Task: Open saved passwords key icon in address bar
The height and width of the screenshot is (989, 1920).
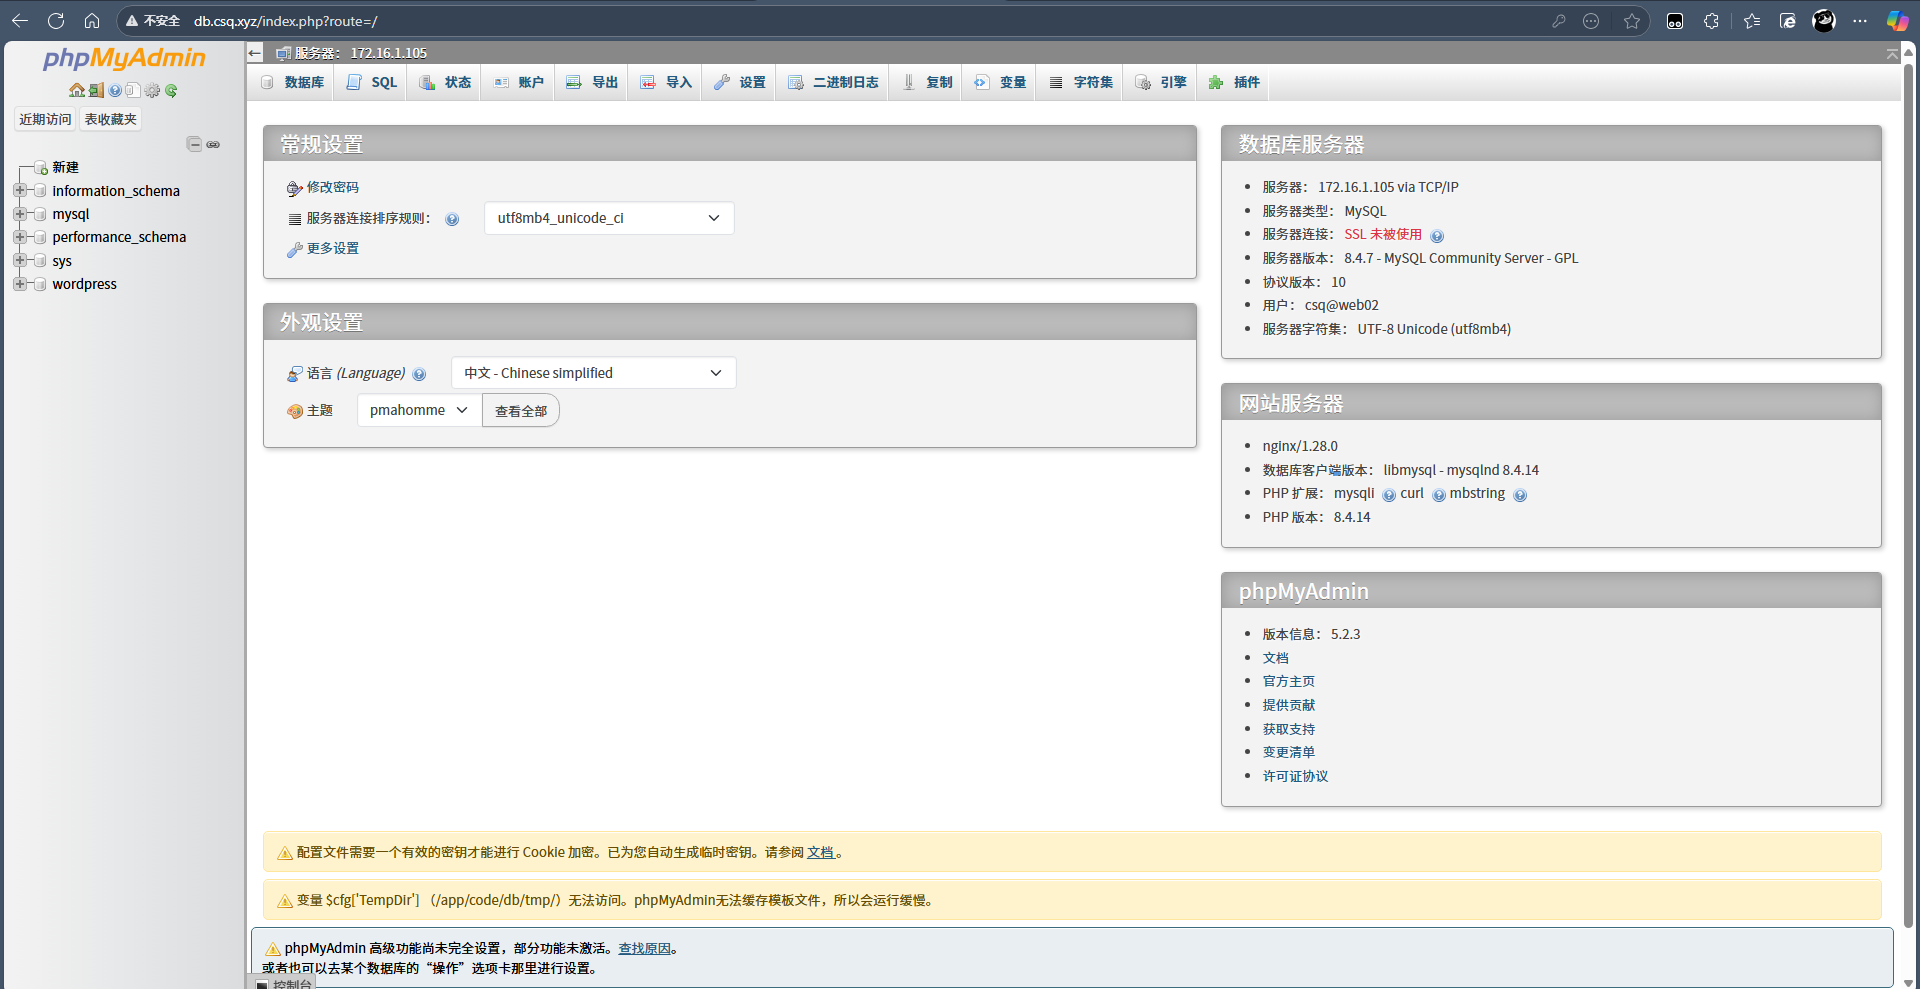Action: 1558,21
